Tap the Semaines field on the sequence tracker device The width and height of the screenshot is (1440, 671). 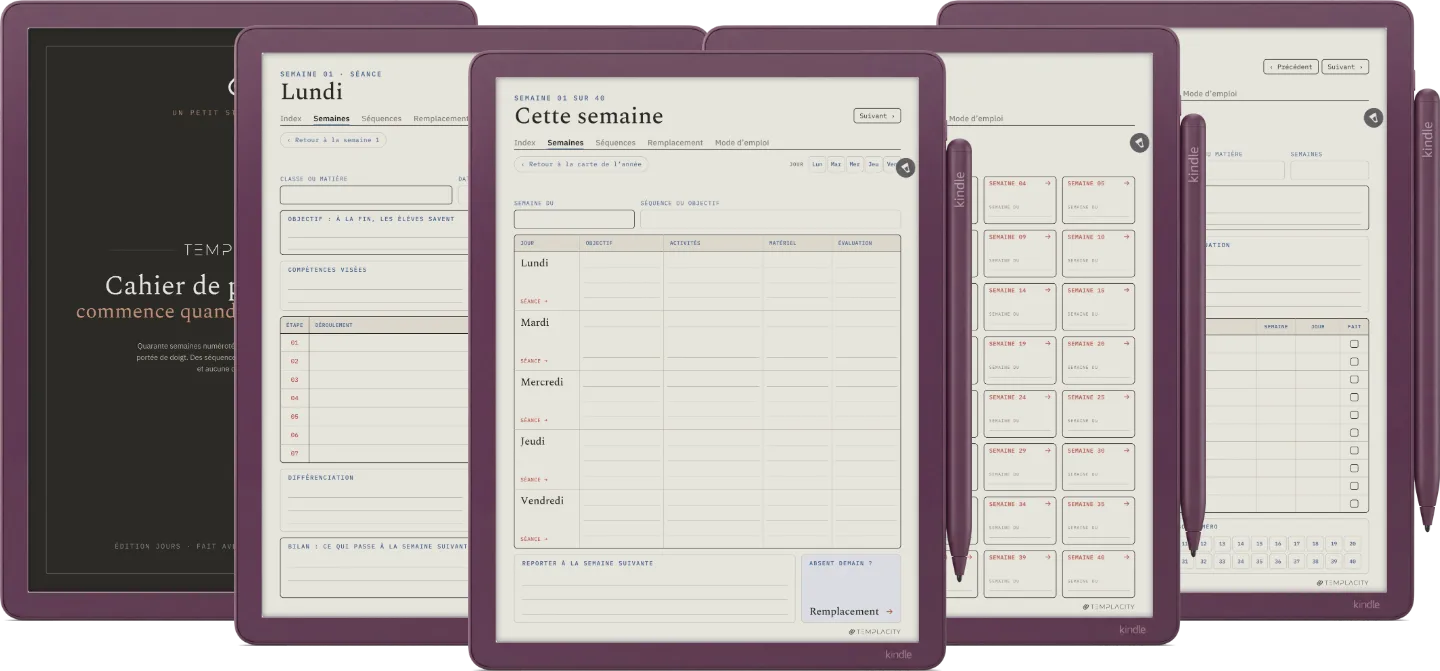pos(1329,170)
